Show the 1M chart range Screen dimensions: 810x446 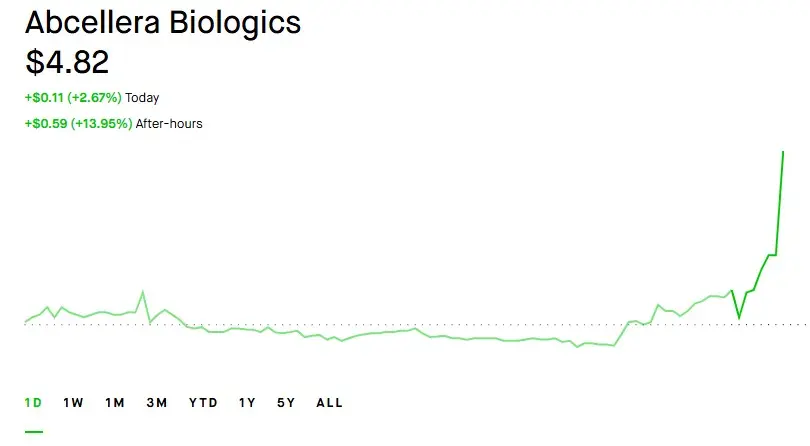[115, 403]
